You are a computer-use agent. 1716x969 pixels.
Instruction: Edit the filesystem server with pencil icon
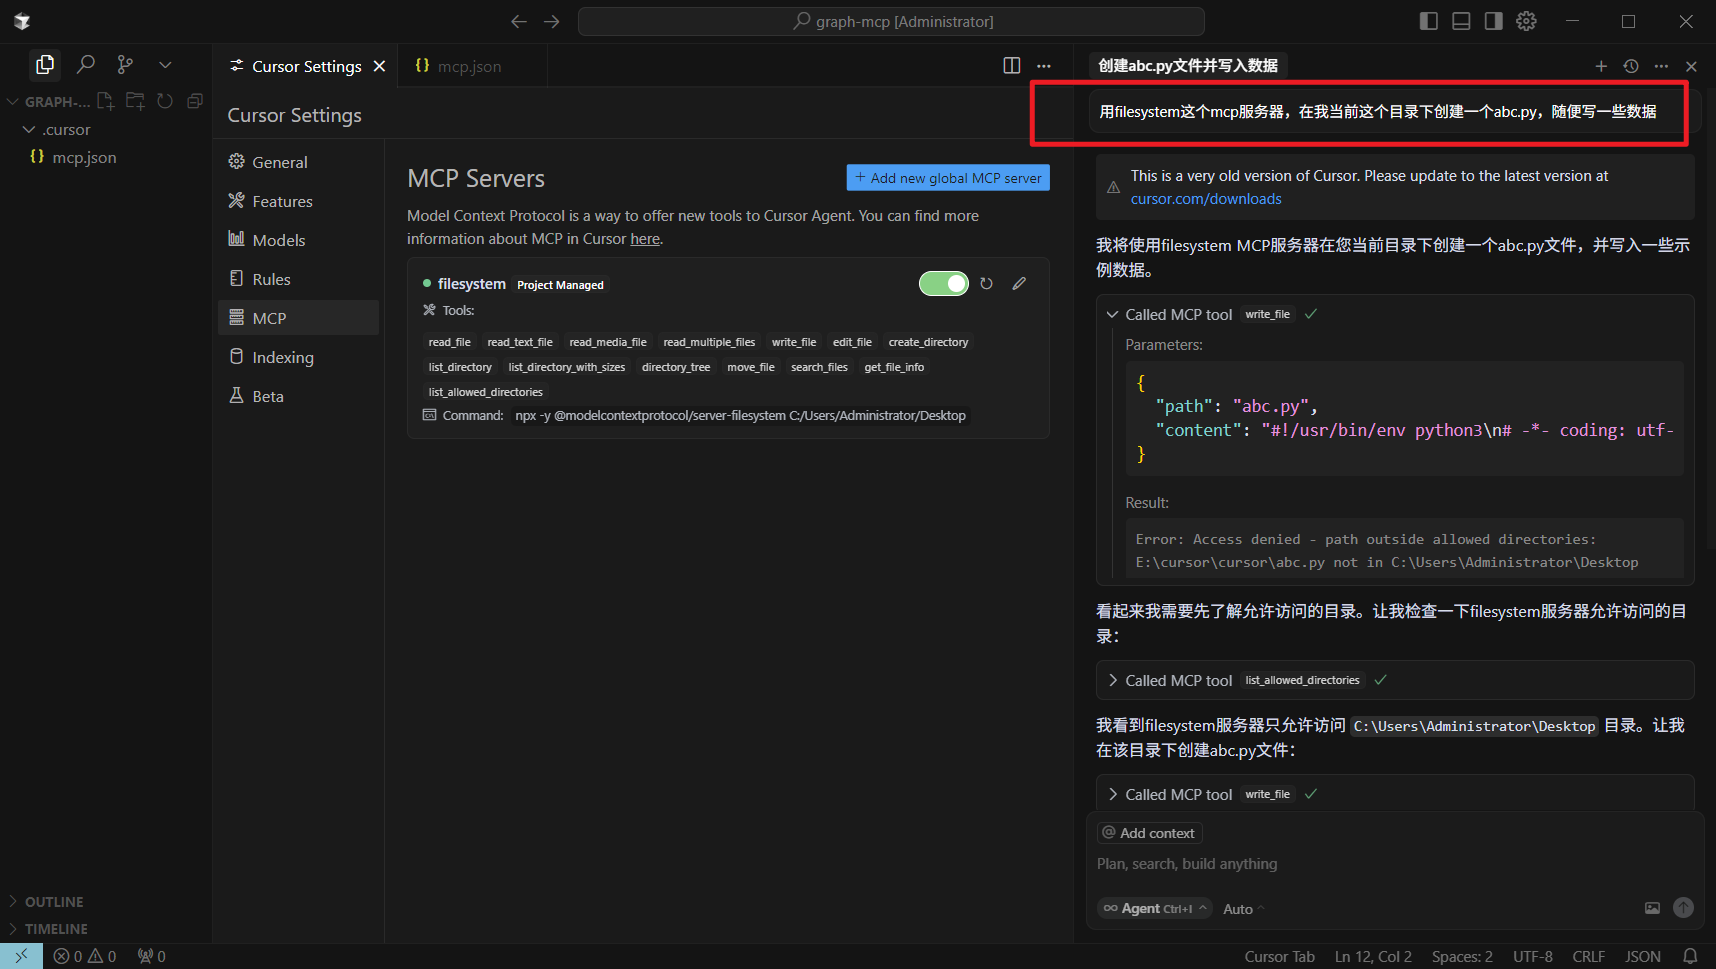click(1019, 284)
